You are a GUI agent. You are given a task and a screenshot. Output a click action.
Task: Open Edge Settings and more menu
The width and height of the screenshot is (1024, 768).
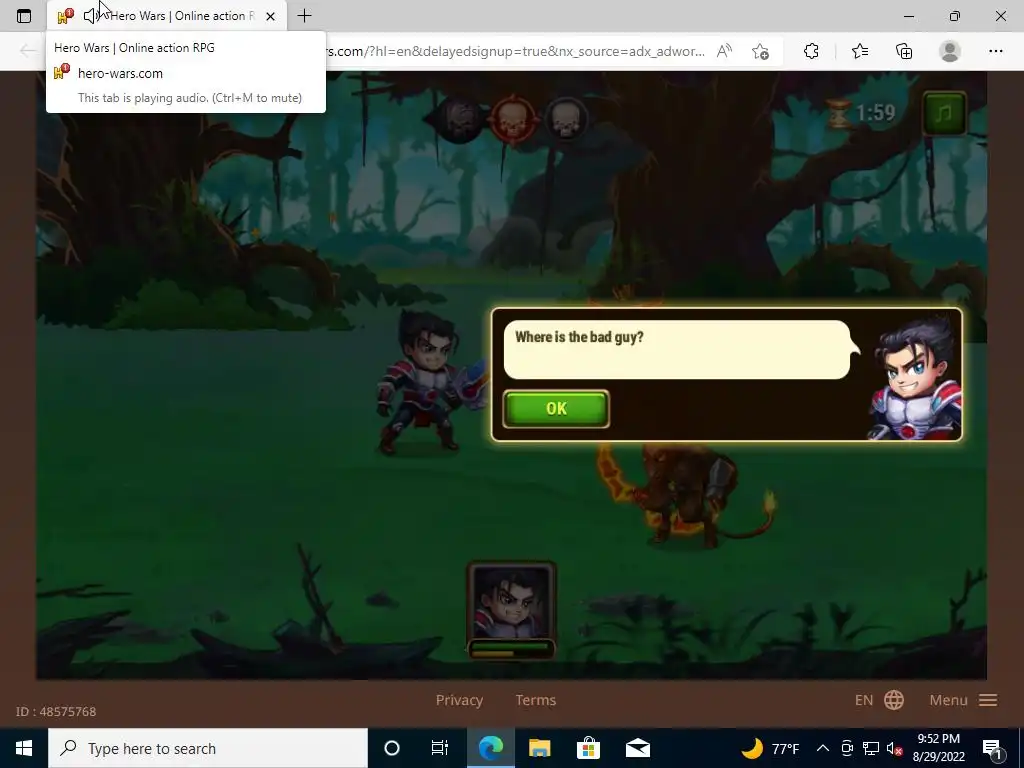point(995,51)
